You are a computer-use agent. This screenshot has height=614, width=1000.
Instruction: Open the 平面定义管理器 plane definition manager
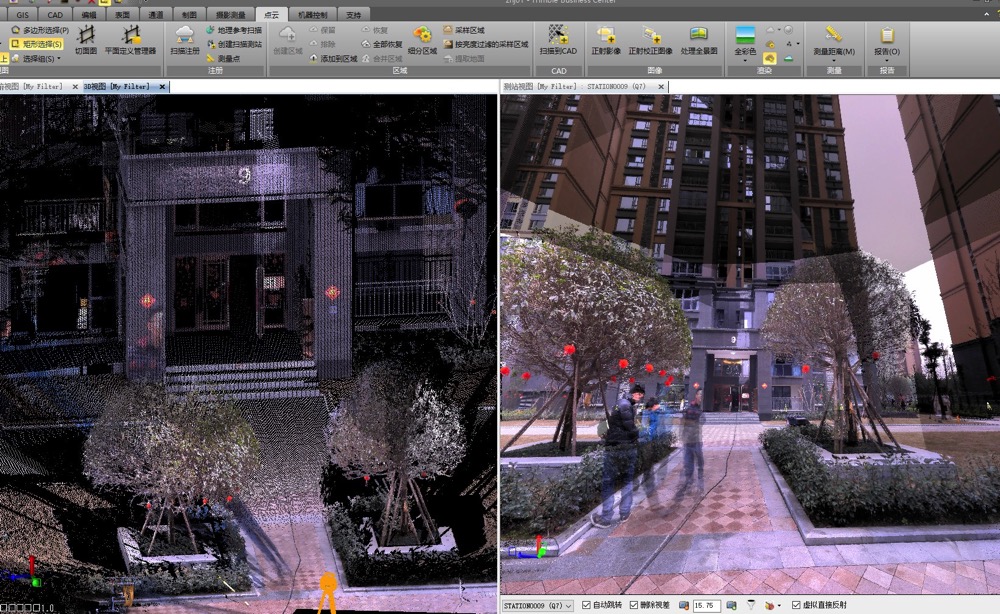[x=131, y=40]
